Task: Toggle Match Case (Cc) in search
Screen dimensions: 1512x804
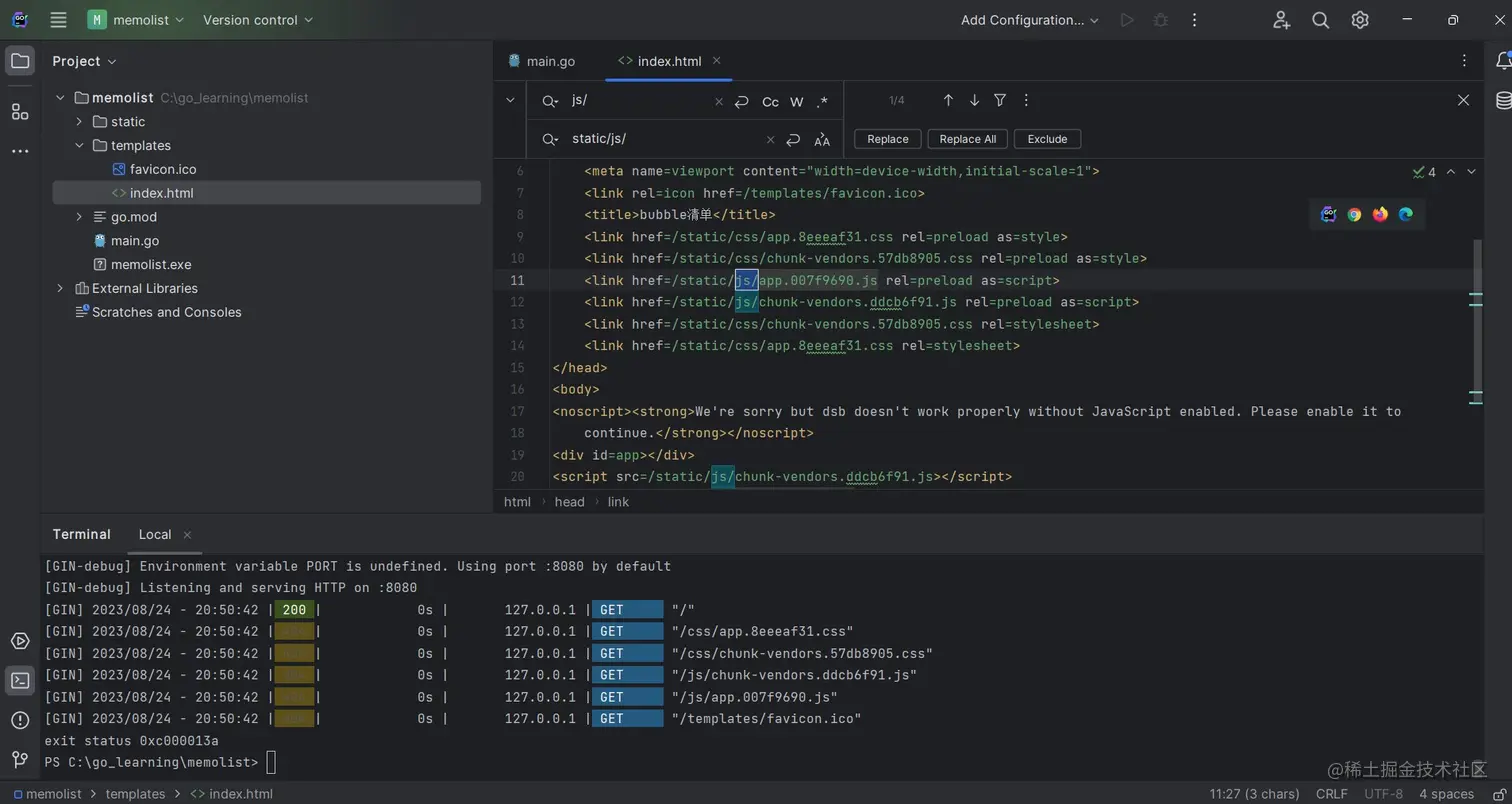Action: (x=770, y=102)
